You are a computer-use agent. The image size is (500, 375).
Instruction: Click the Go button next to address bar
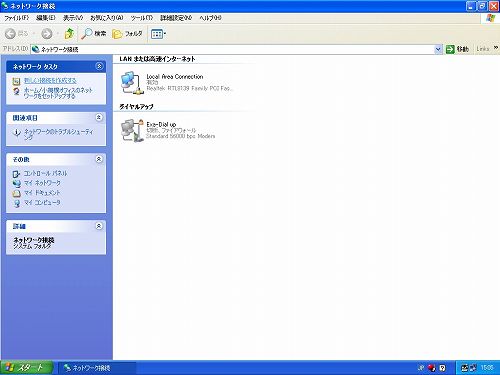point(457,49)
